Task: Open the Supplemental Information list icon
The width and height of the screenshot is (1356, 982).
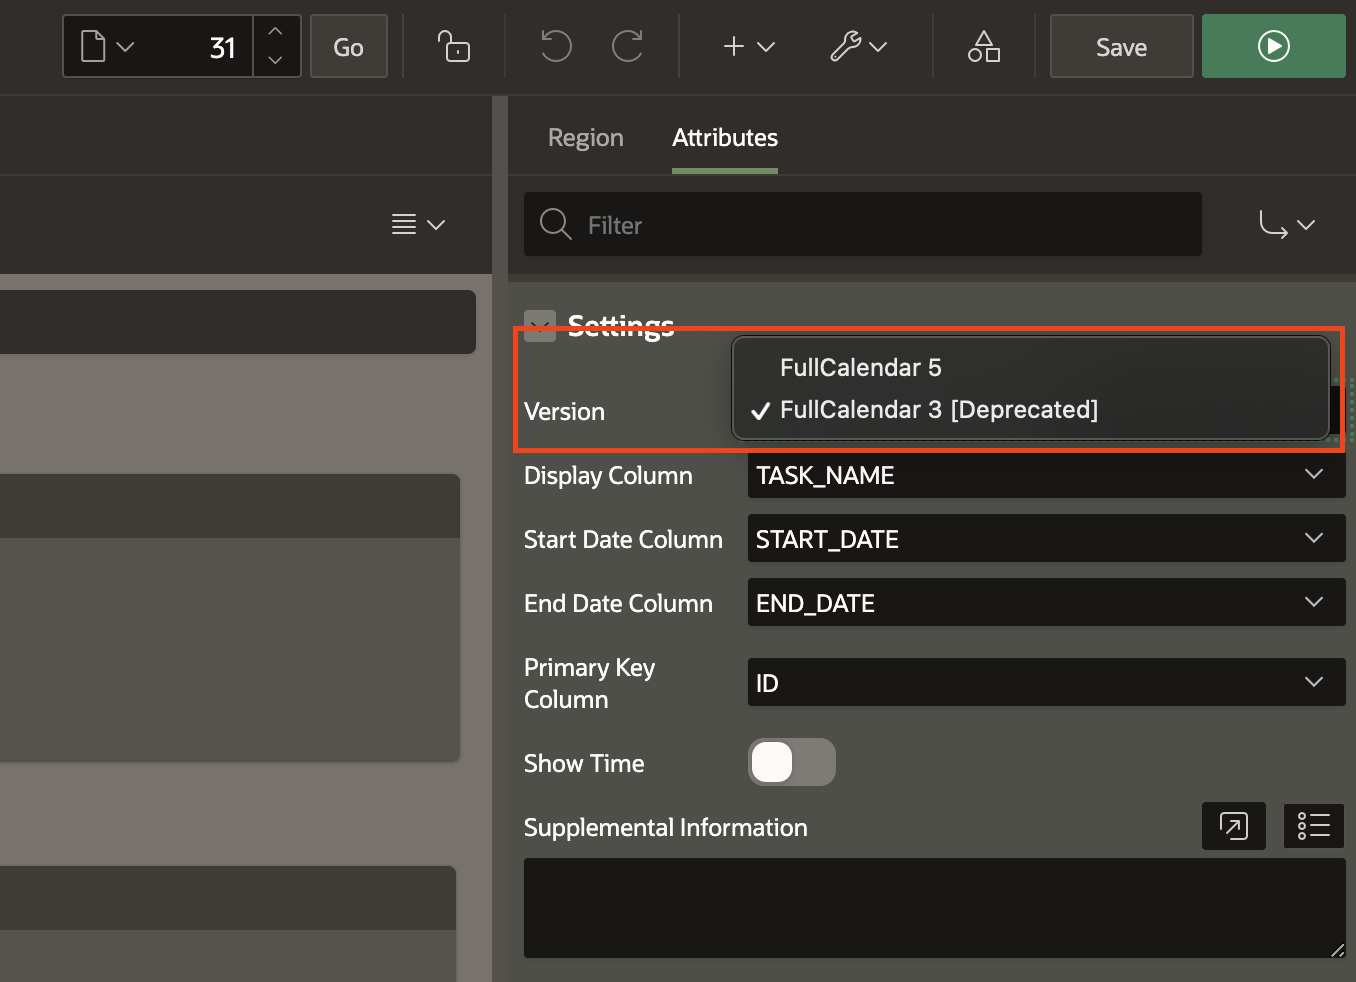Action: click(x=1313, y=826)
